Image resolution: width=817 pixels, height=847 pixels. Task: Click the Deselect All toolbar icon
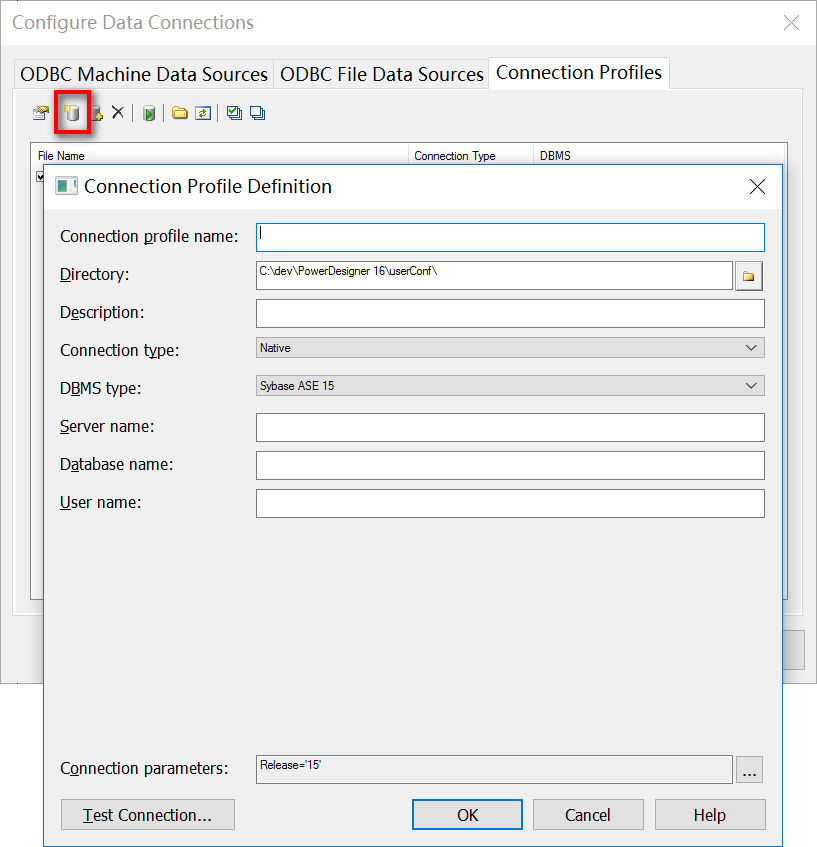[x=257, y=113]
